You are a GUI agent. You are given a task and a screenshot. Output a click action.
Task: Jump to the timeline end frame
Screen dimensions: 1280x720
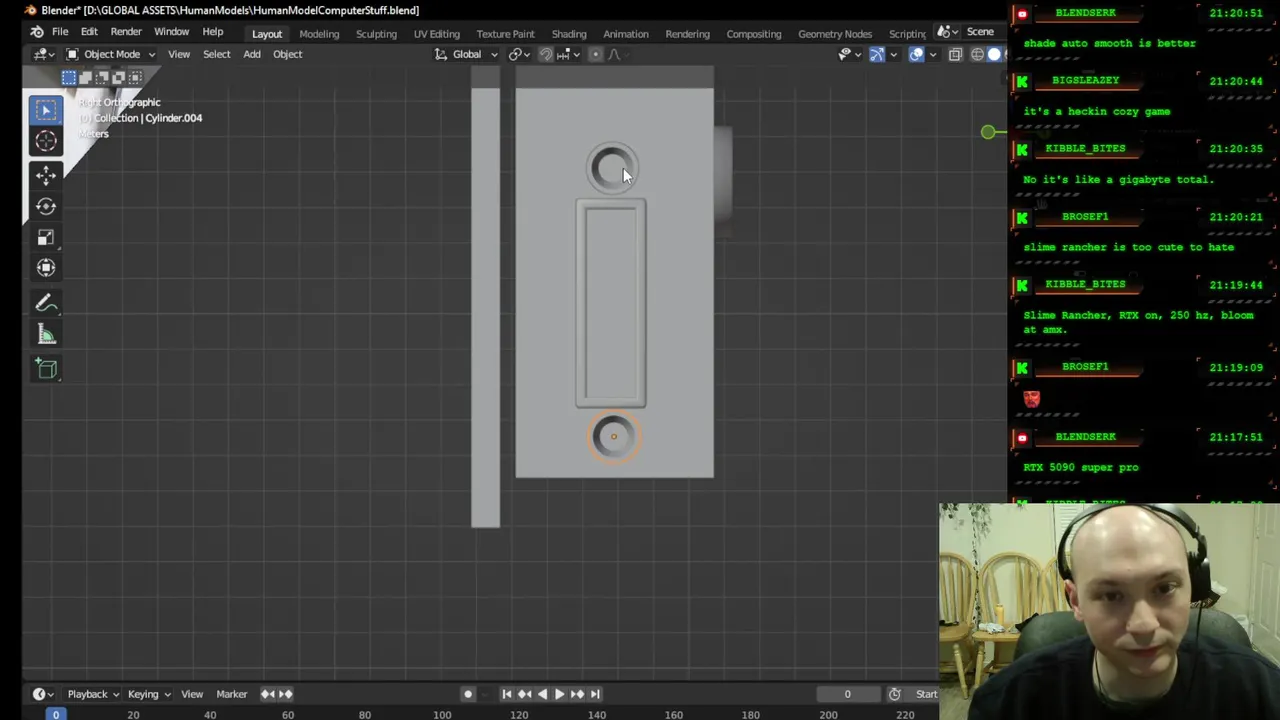pyautogui.click(x=595, y=694)
